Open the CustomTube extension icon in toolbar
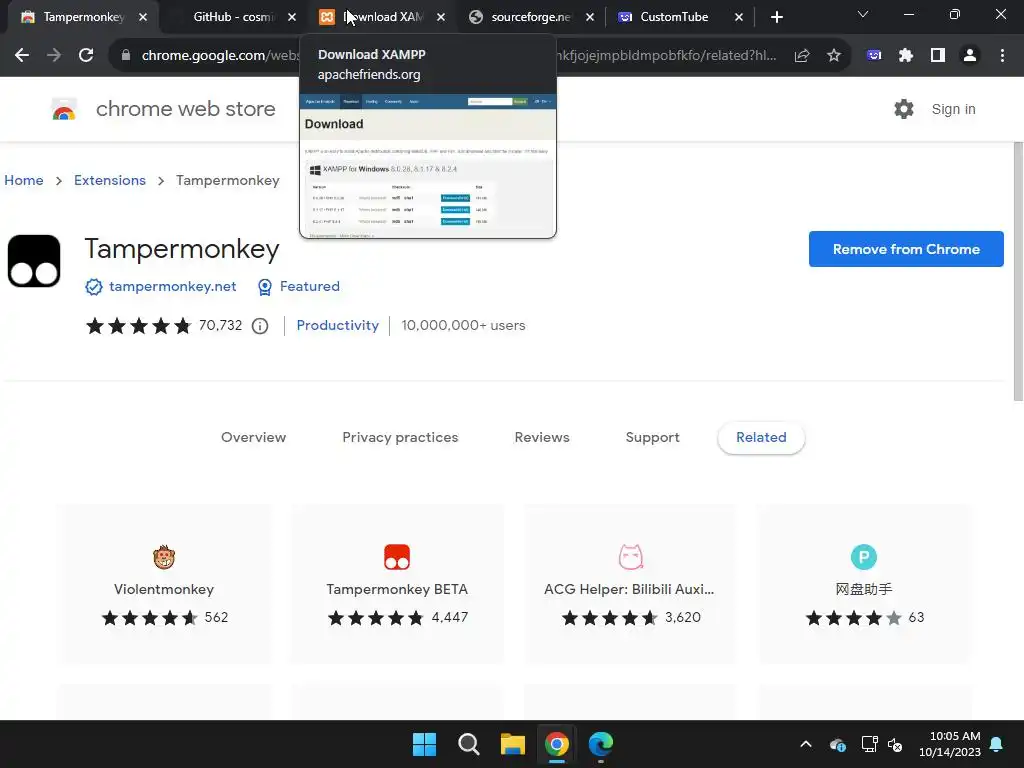 pyautogui.click(x=874, y=56)
